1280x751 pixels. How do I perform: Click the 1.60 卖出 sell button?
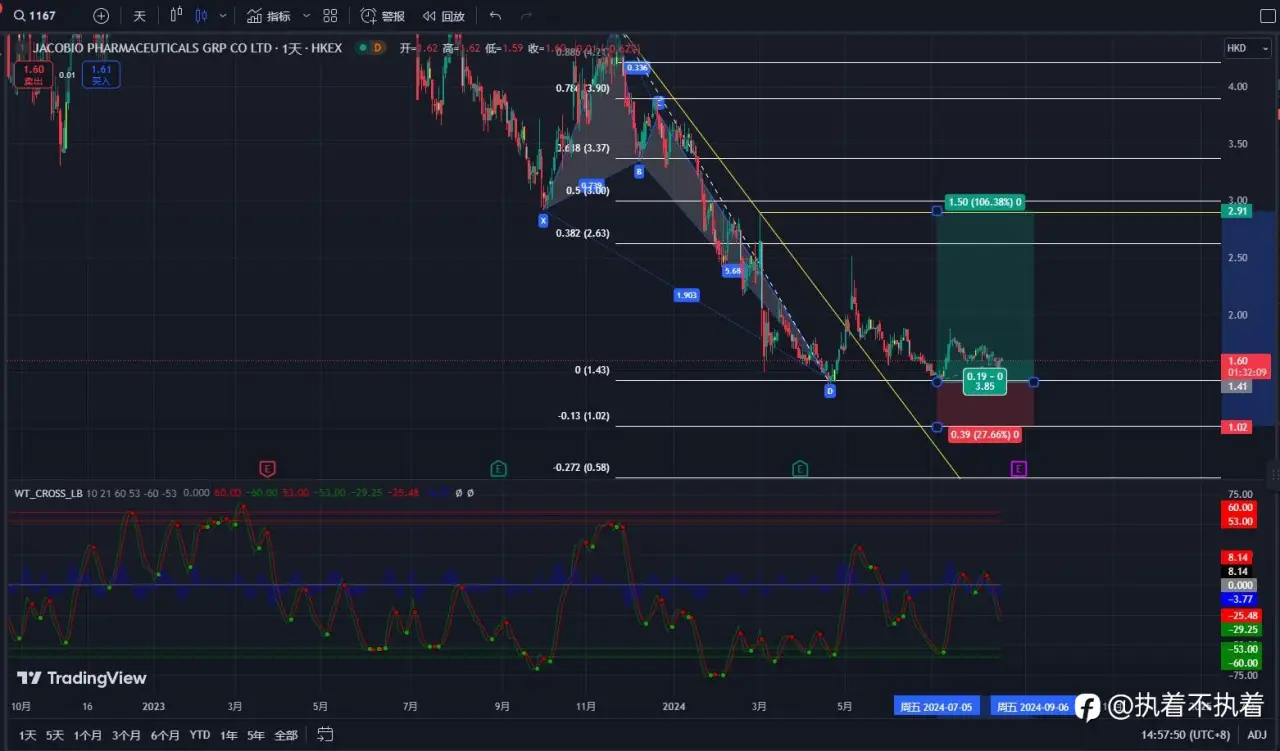click(x=33, y=74)
